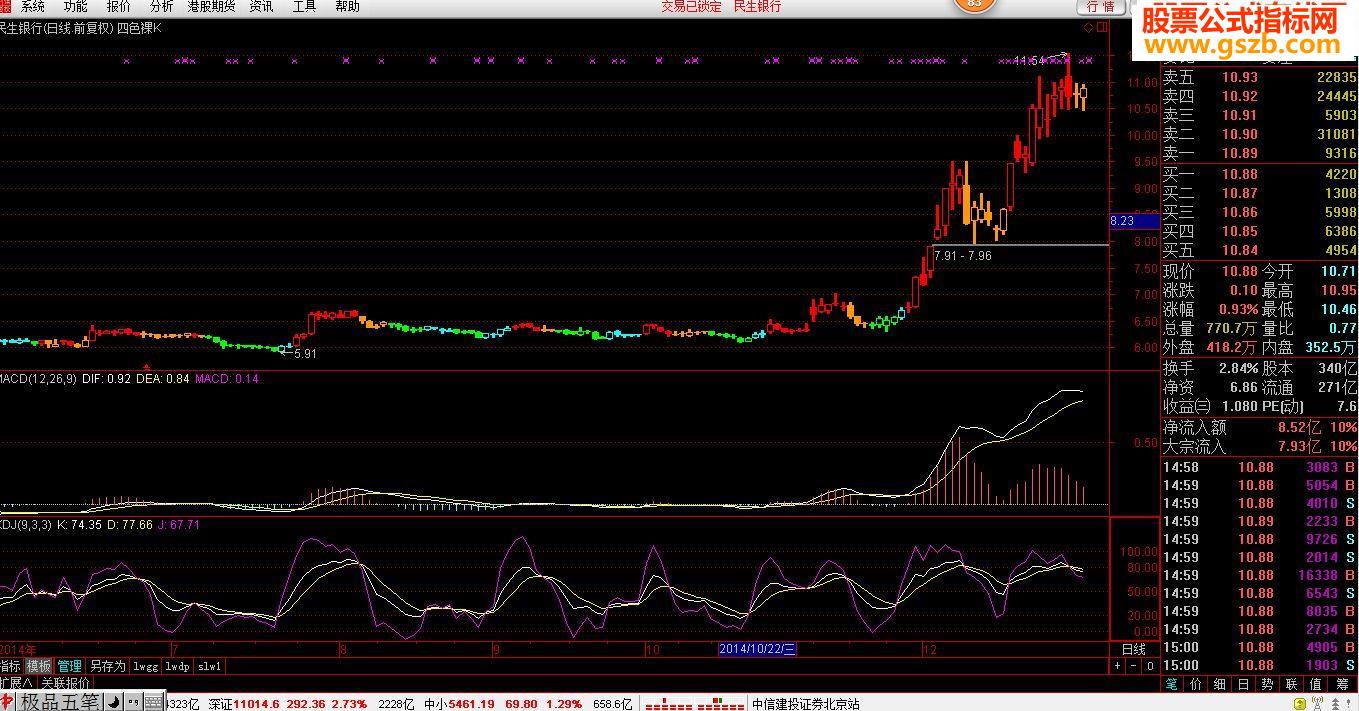Viewport: 1359px width, 711px height.
Task: Click the 换手 value 2.84%
Action: 1238,368
